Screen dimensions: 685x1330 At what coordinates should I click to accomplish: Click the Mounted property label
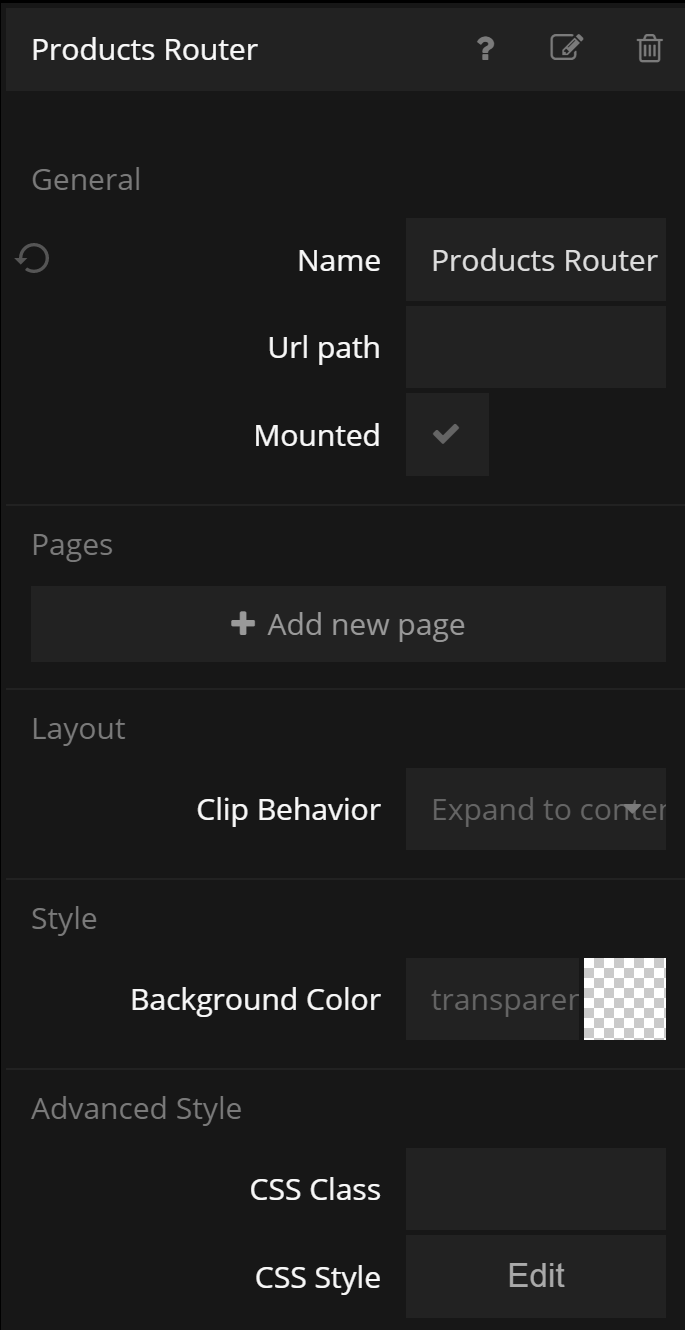click(317, 436)
